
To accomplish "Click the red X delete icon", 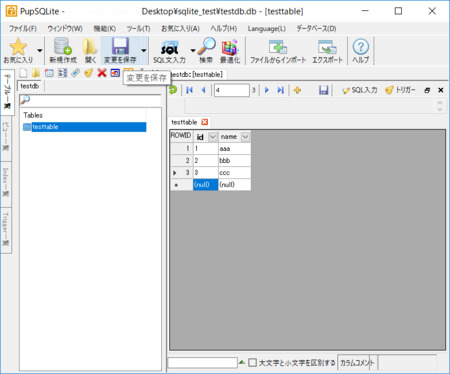I will [x=102, y=73].
